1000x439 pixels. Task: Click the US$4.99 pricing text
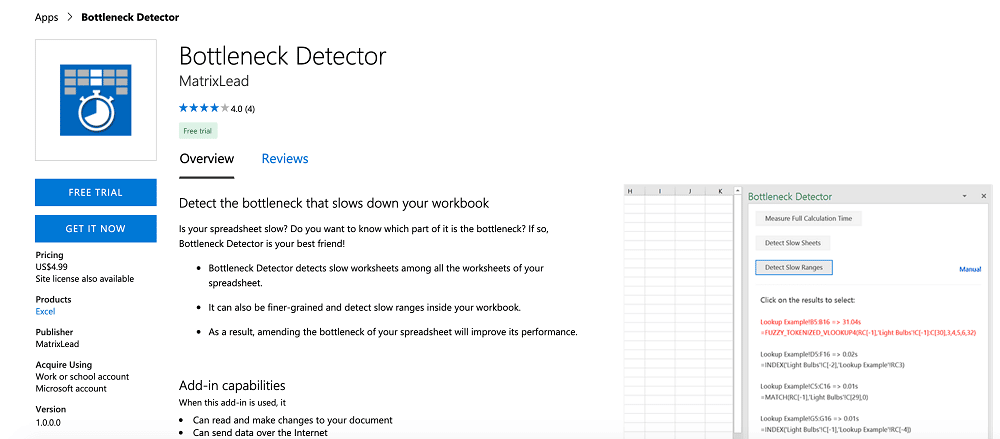[x=52, y=267]
